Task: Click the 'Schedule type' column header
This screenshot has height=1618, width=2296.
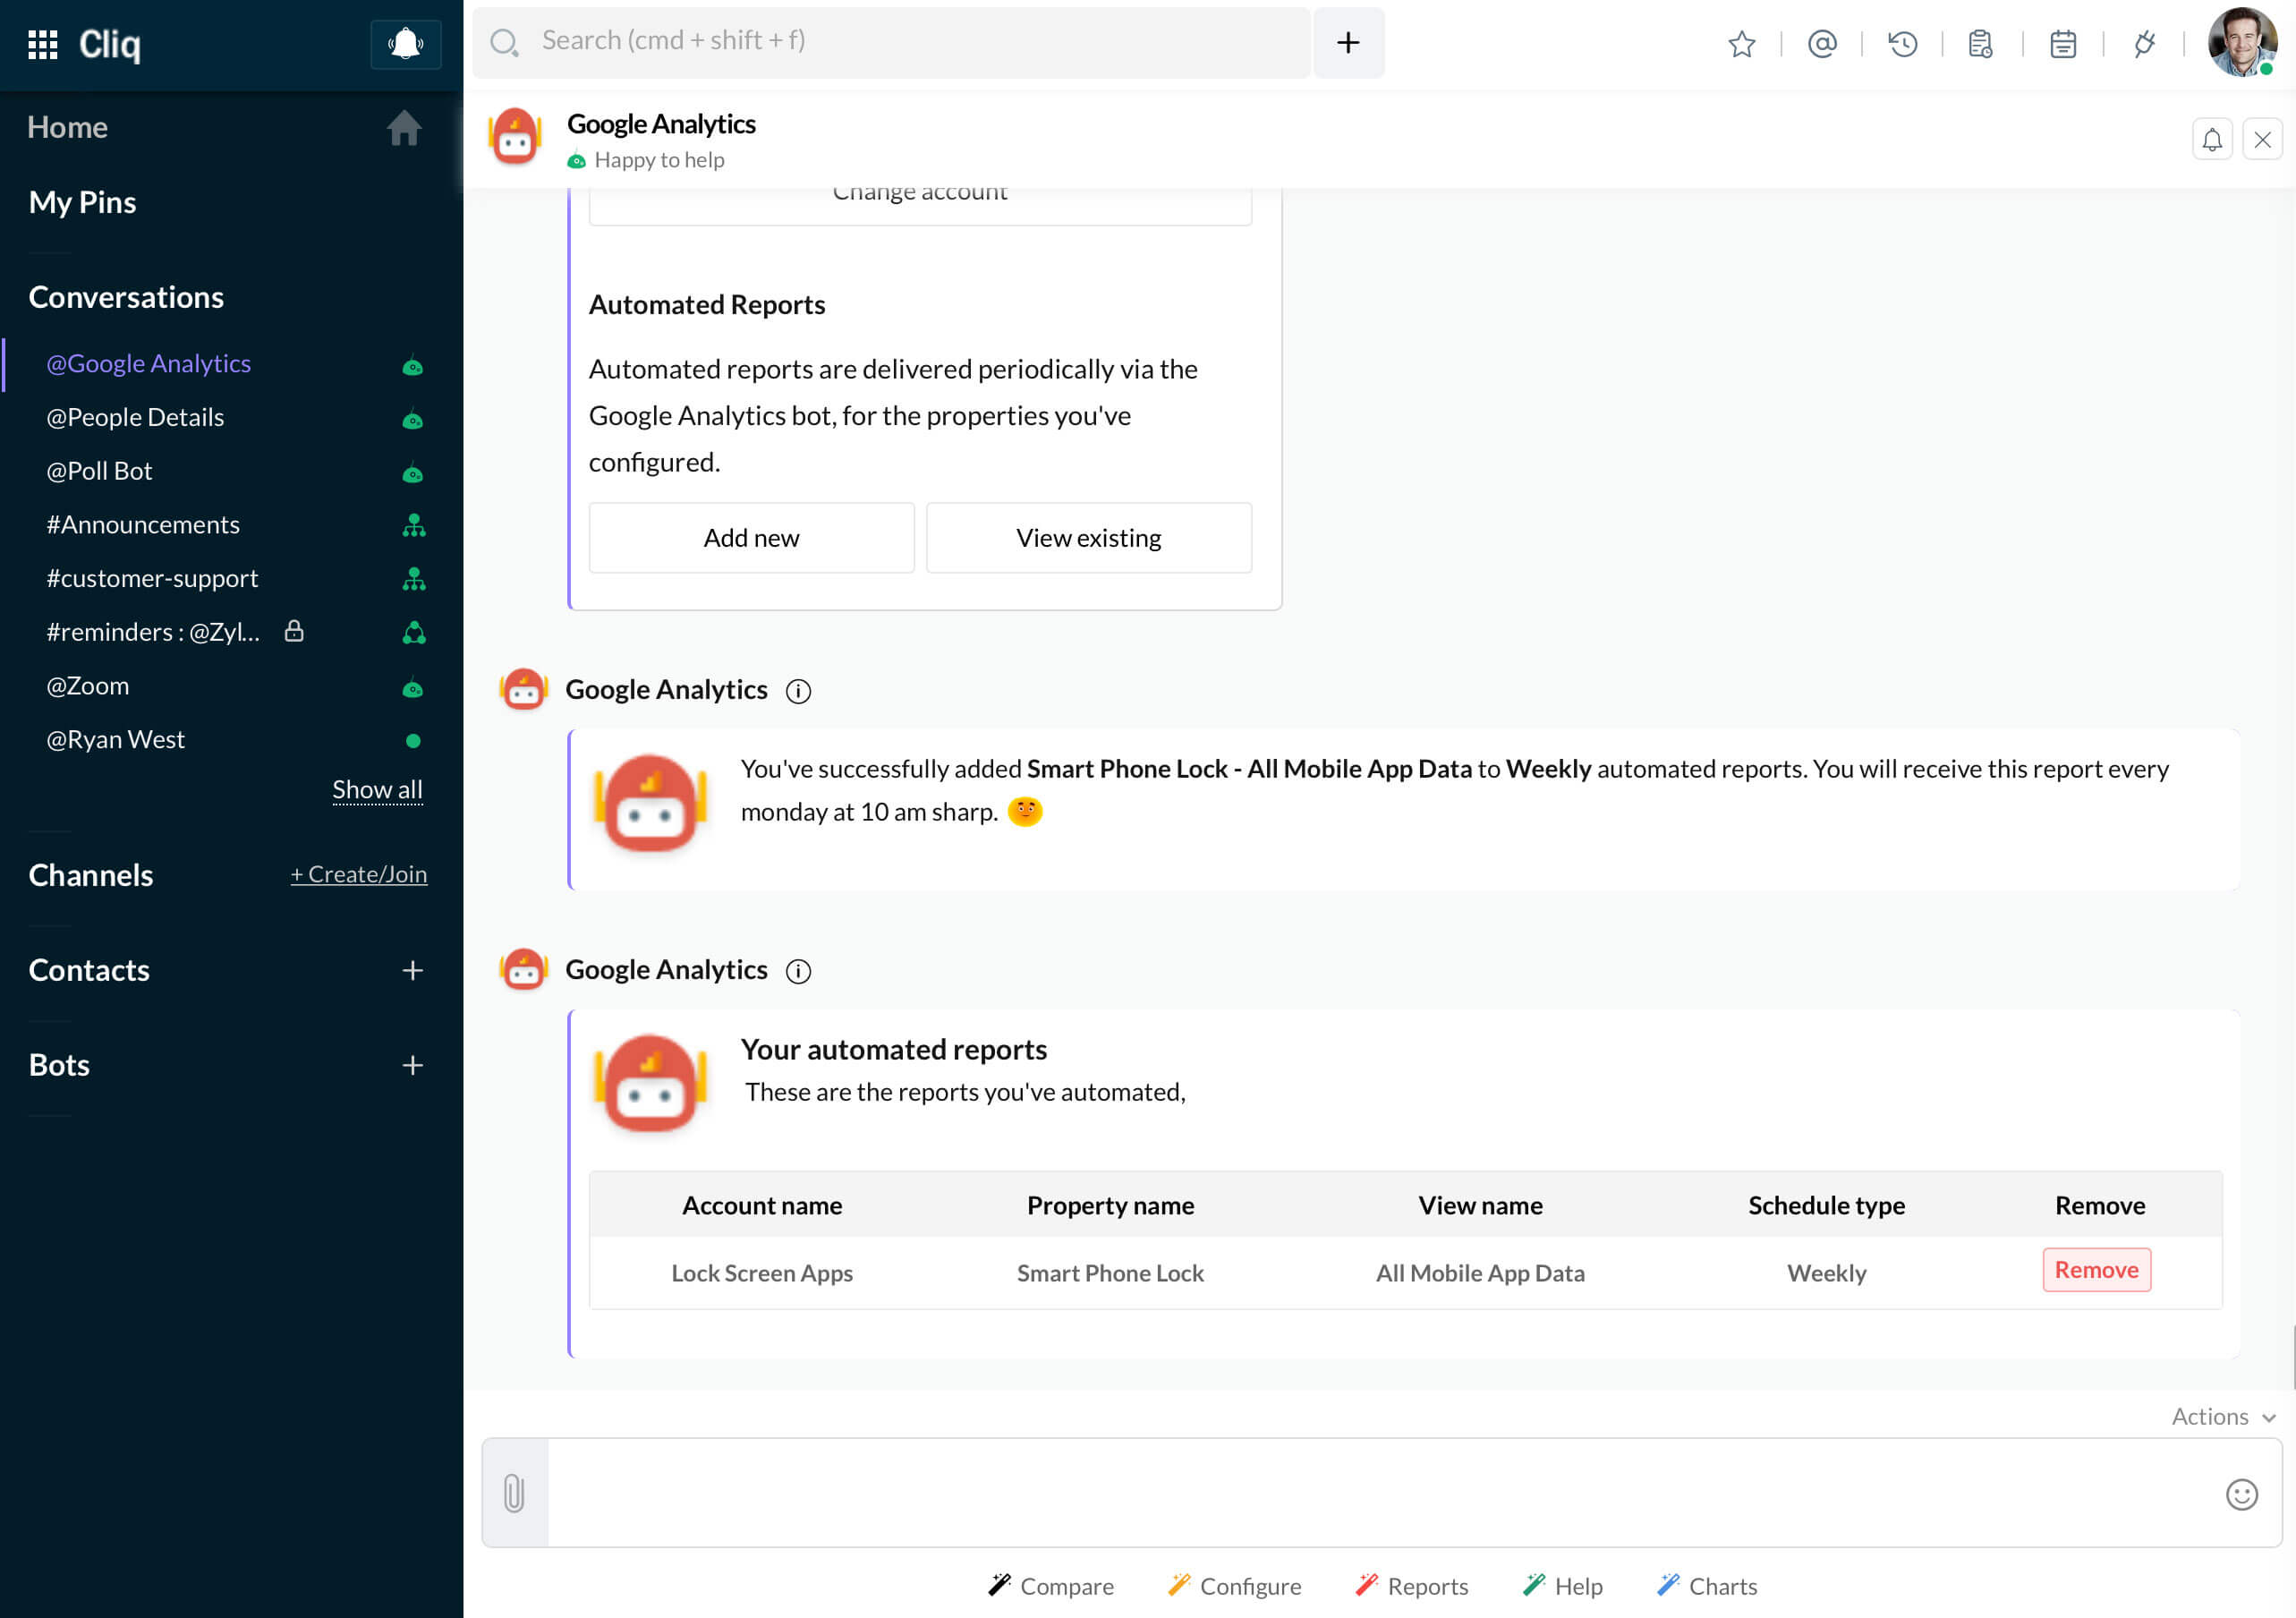Action: (1826, 1205)
